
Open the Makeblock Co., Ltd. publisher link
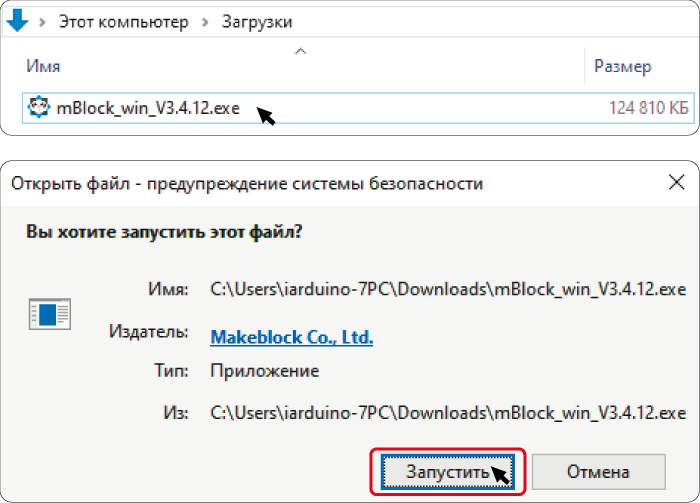click(292, 337)
